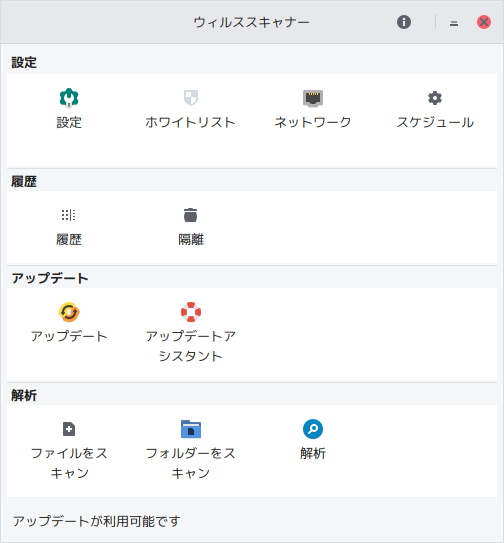Click the ウィルススキャナー window title
Screen dimensions: 504x543
tap(251, 22)
